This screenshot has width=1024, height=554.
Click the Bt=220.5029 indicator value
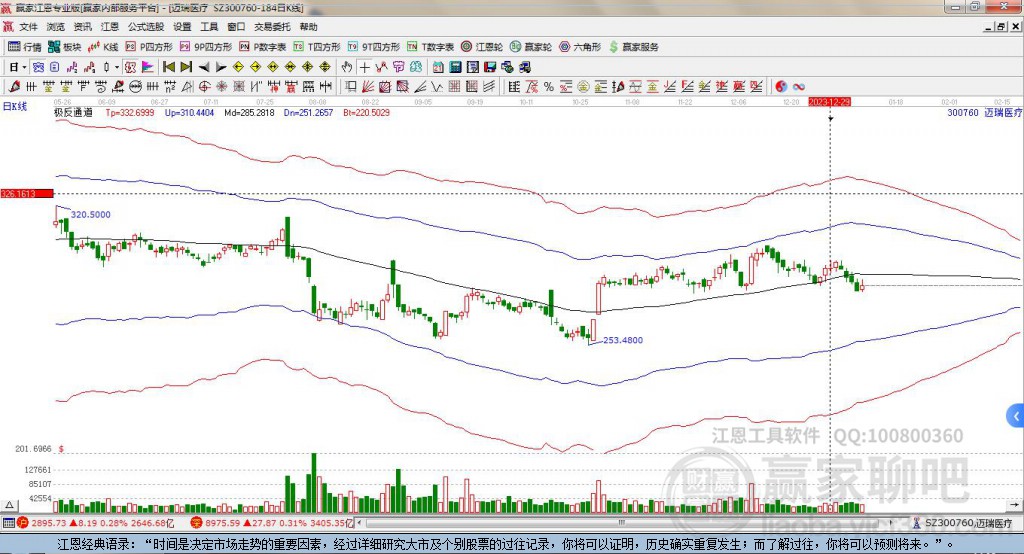coord(366,112)
